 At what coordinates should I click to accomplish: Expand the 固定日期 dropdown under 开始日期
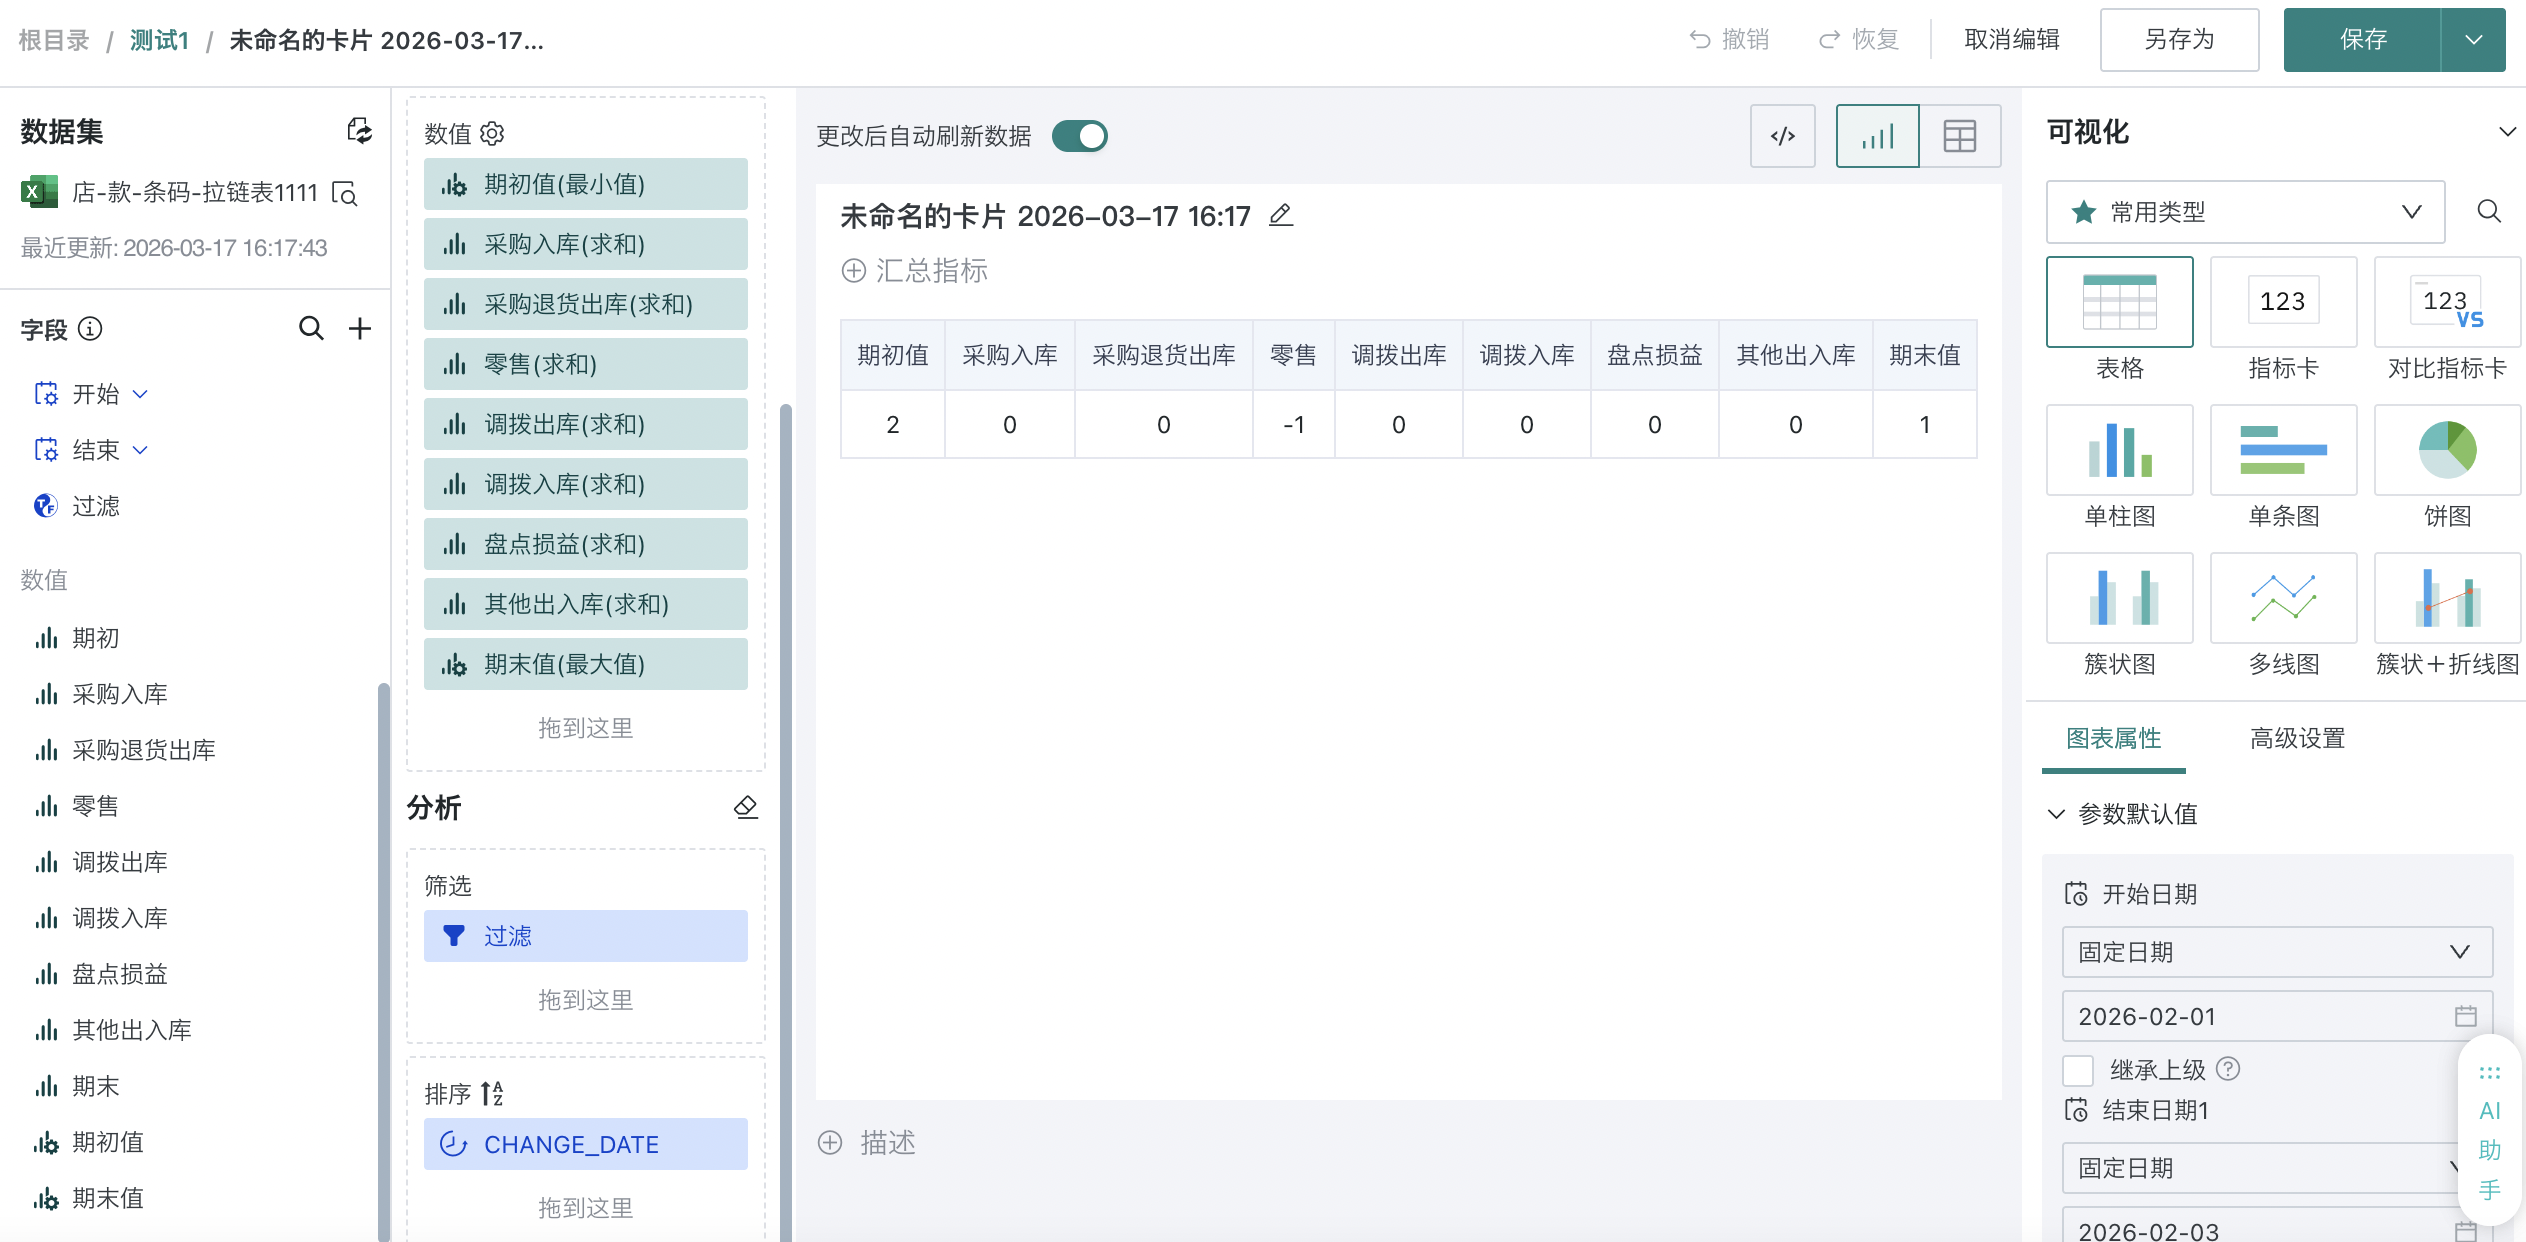tap(2276, 952)
